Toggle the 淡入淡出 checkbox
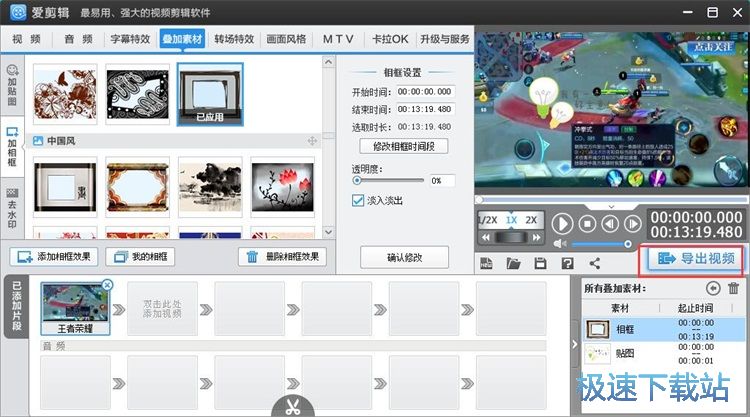Viewport: 750px width, 417px height. (x=358, y=200)
